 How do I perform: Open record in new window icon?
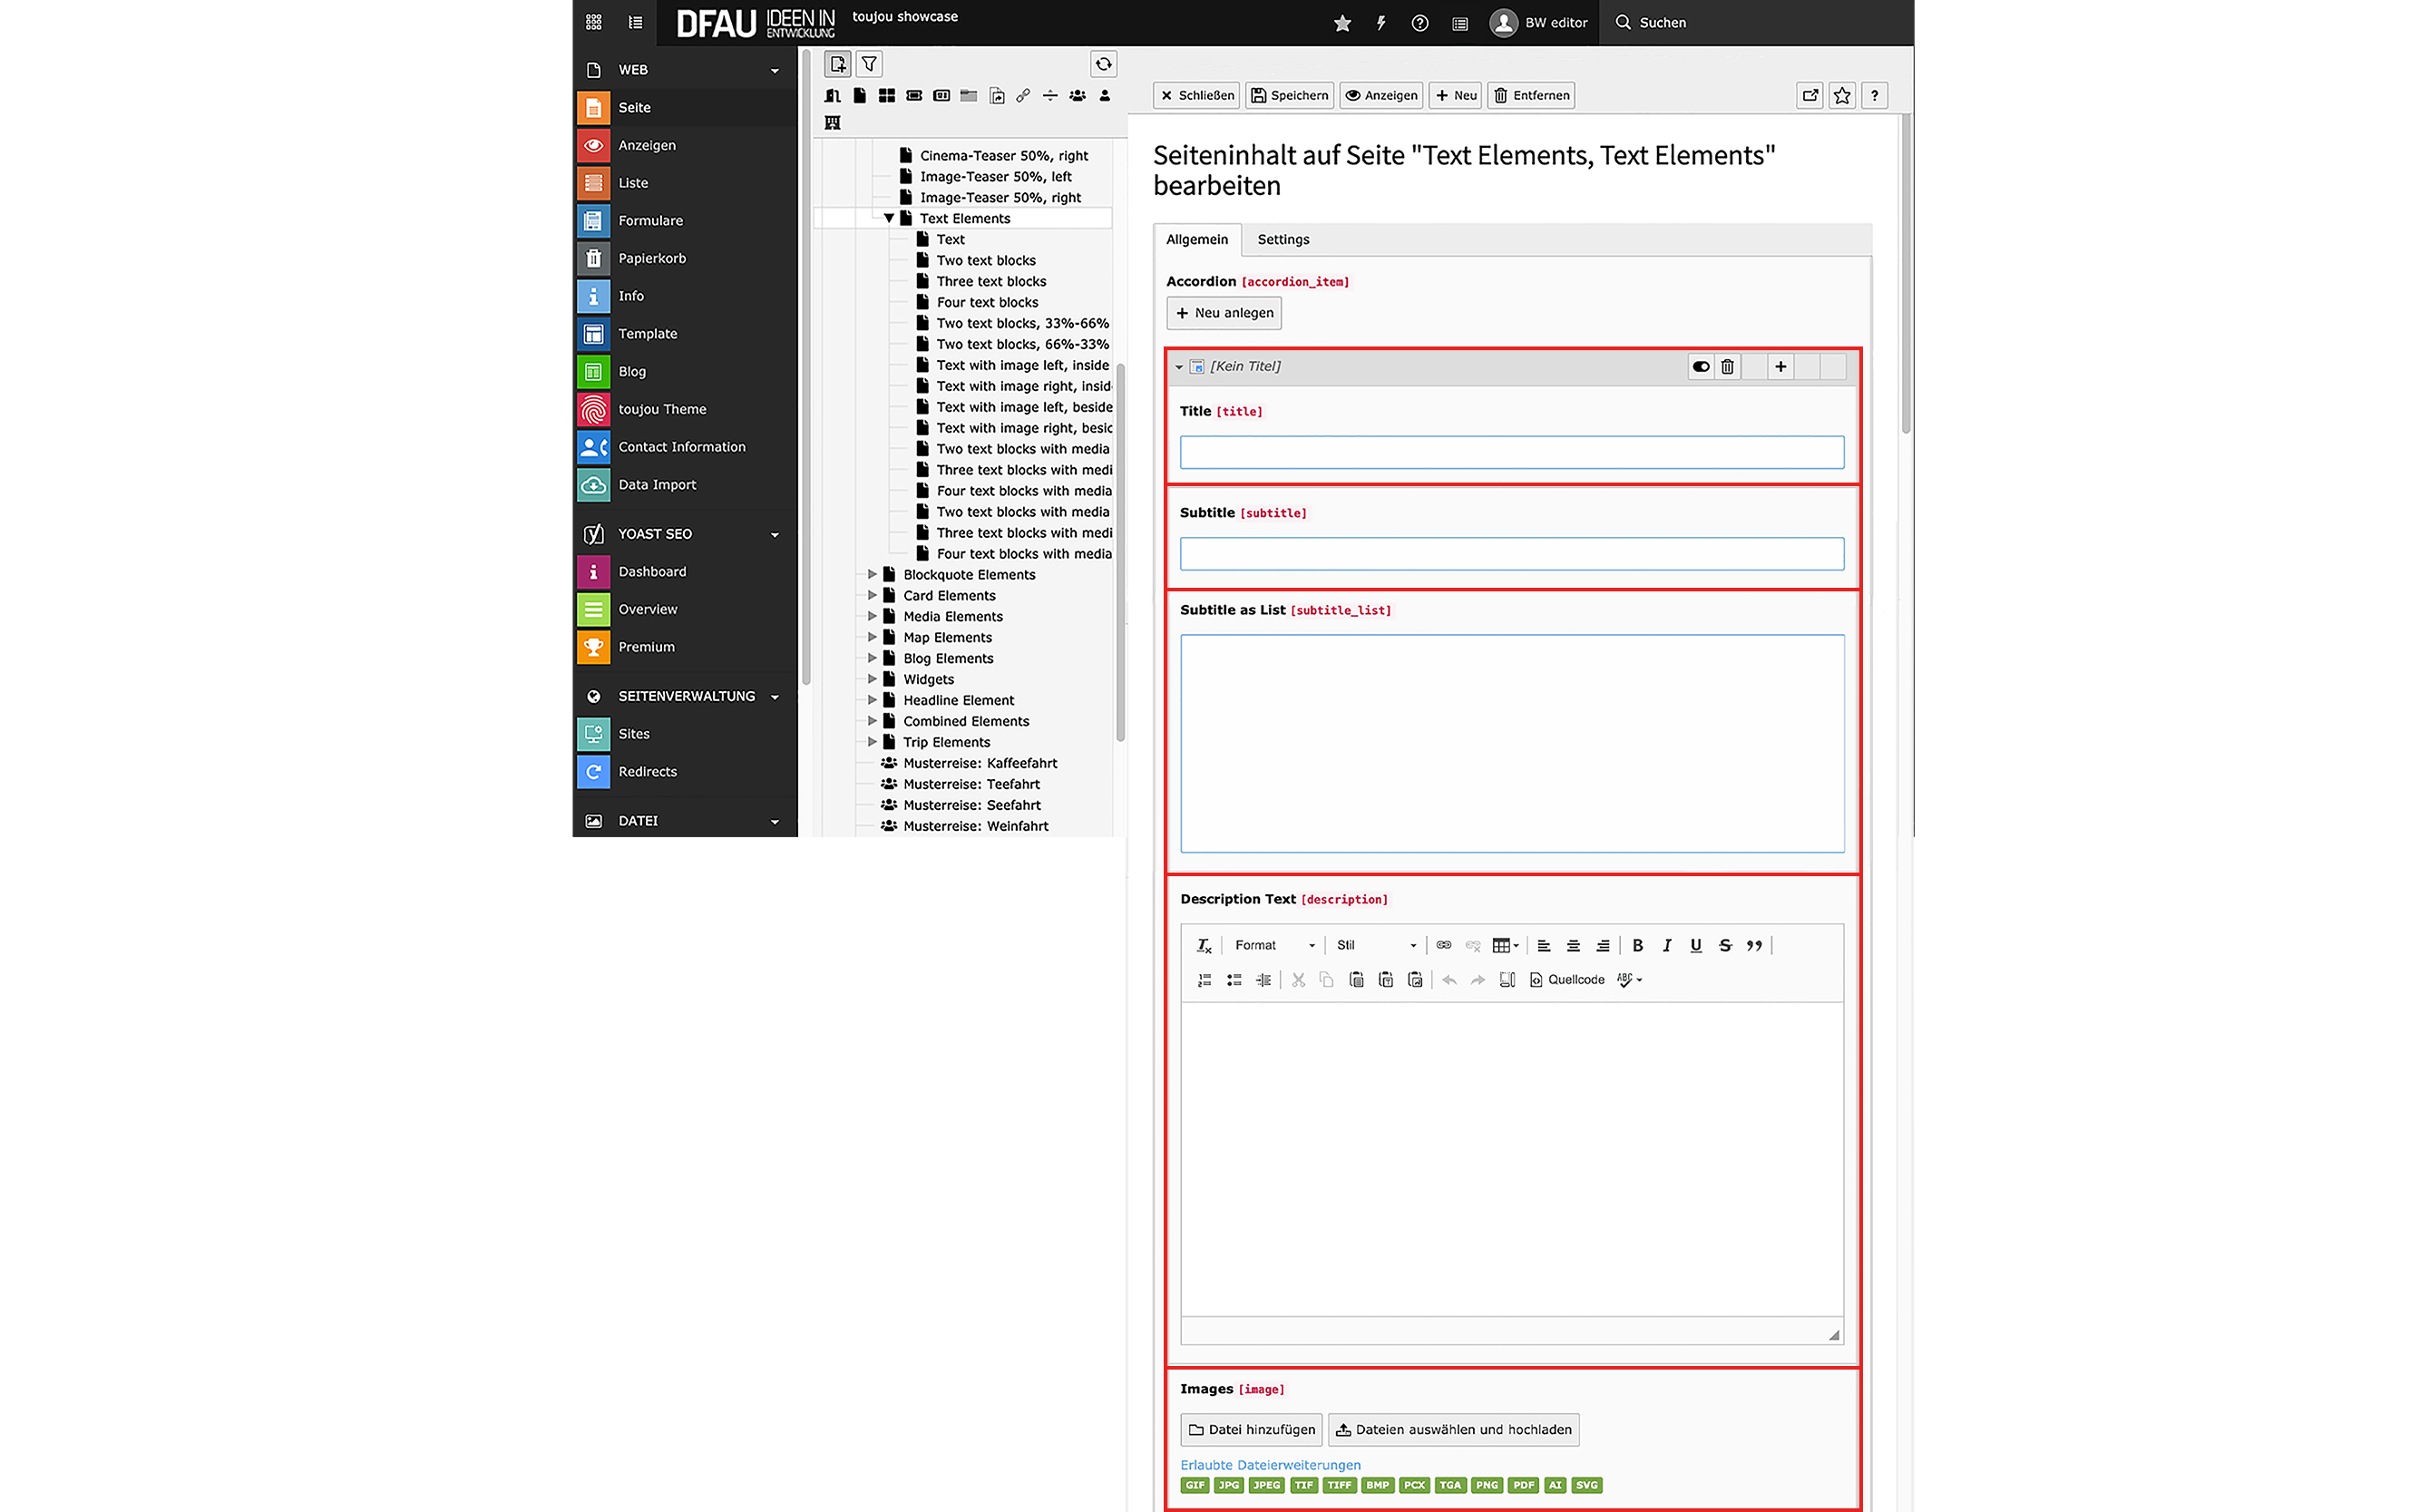(1810, 95)
